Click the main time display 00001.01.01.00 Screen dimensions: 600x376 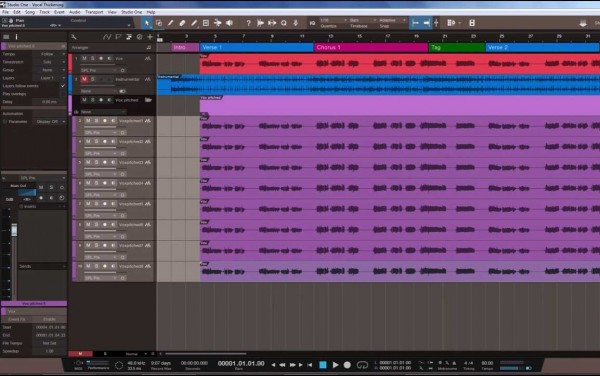point(241,363)
